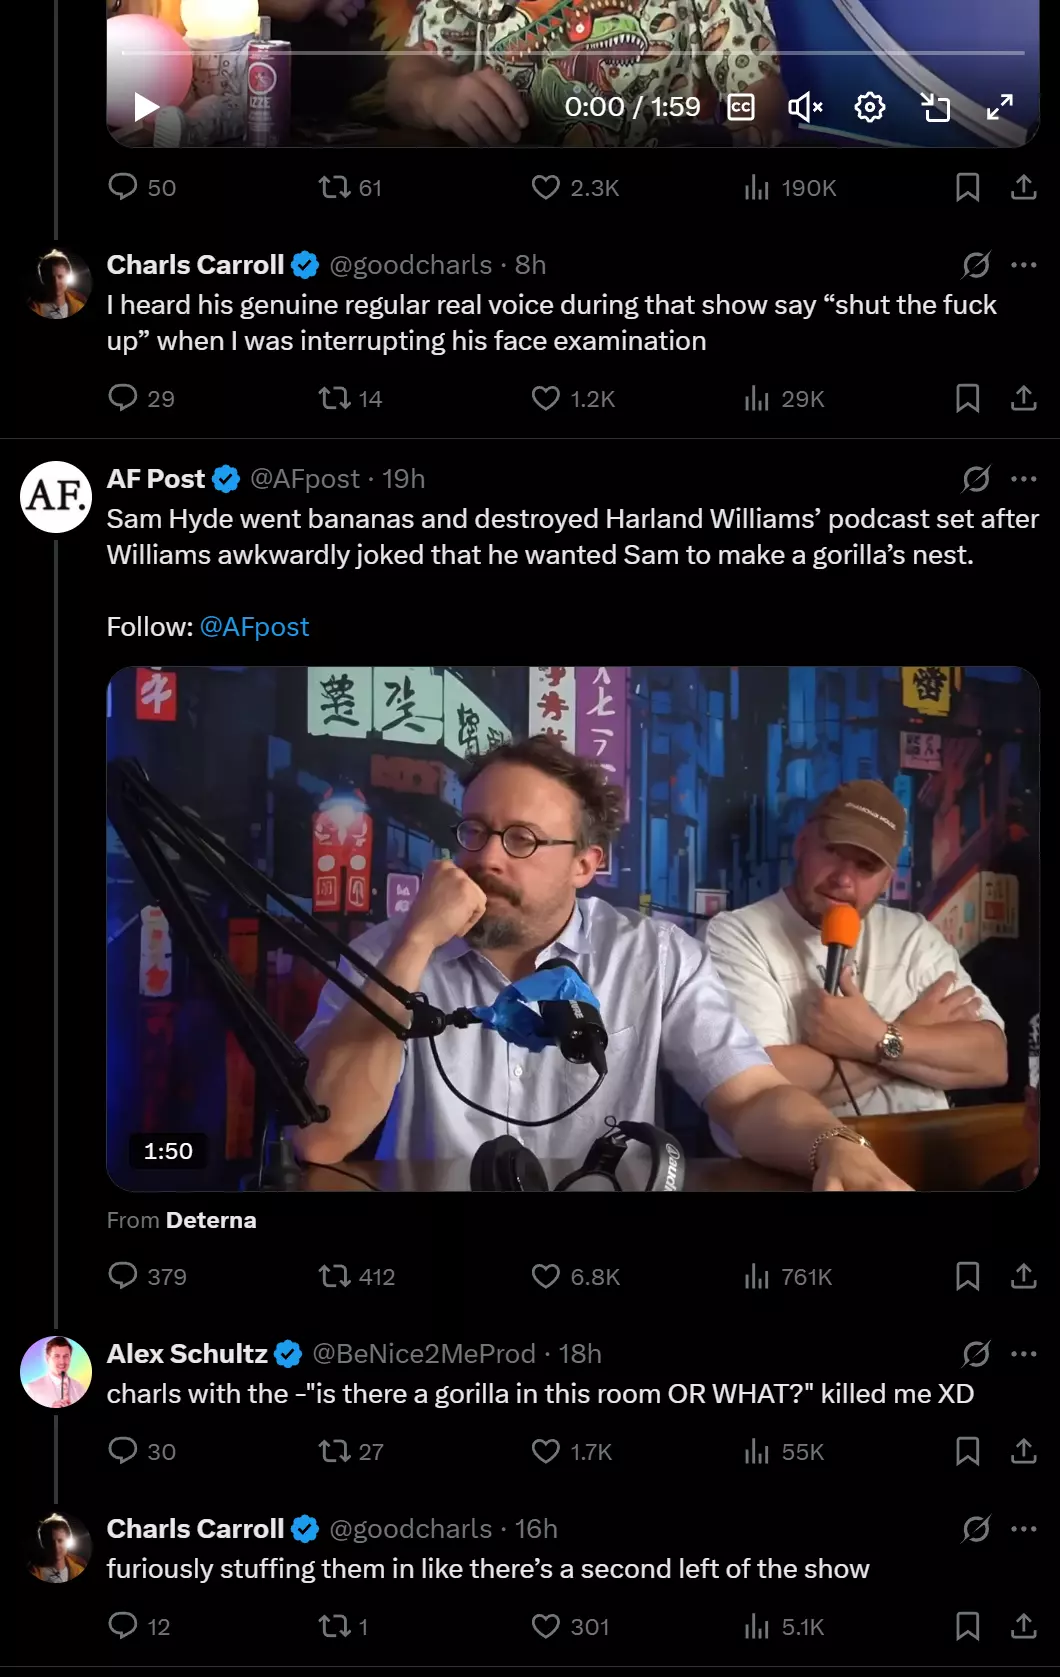Open more options on AF Post tweet
Viewport: 1060px width, 1677px height.
point(1024,479)
